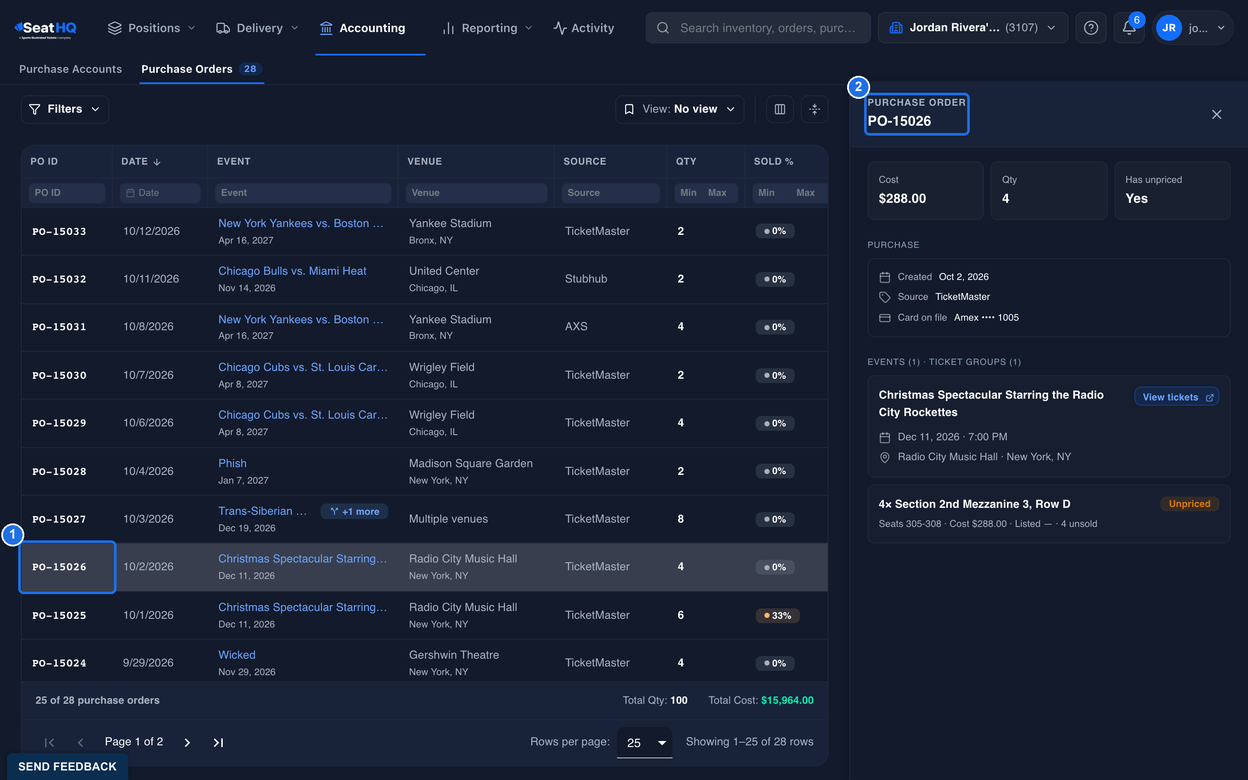Click the Gershwin Theatre venue cell
This screenshot has width=1248, height=780.
[454, 655]
